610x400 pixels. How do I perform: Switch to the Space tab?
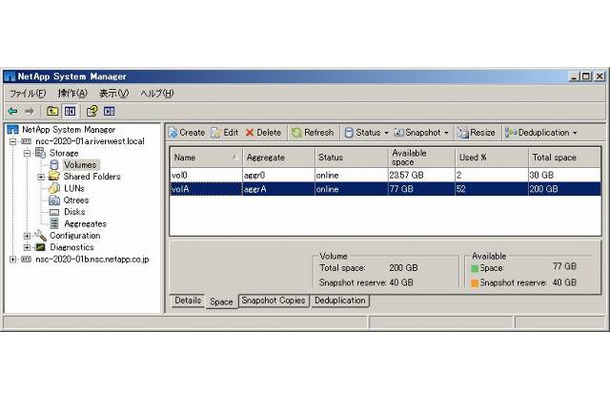221,302
